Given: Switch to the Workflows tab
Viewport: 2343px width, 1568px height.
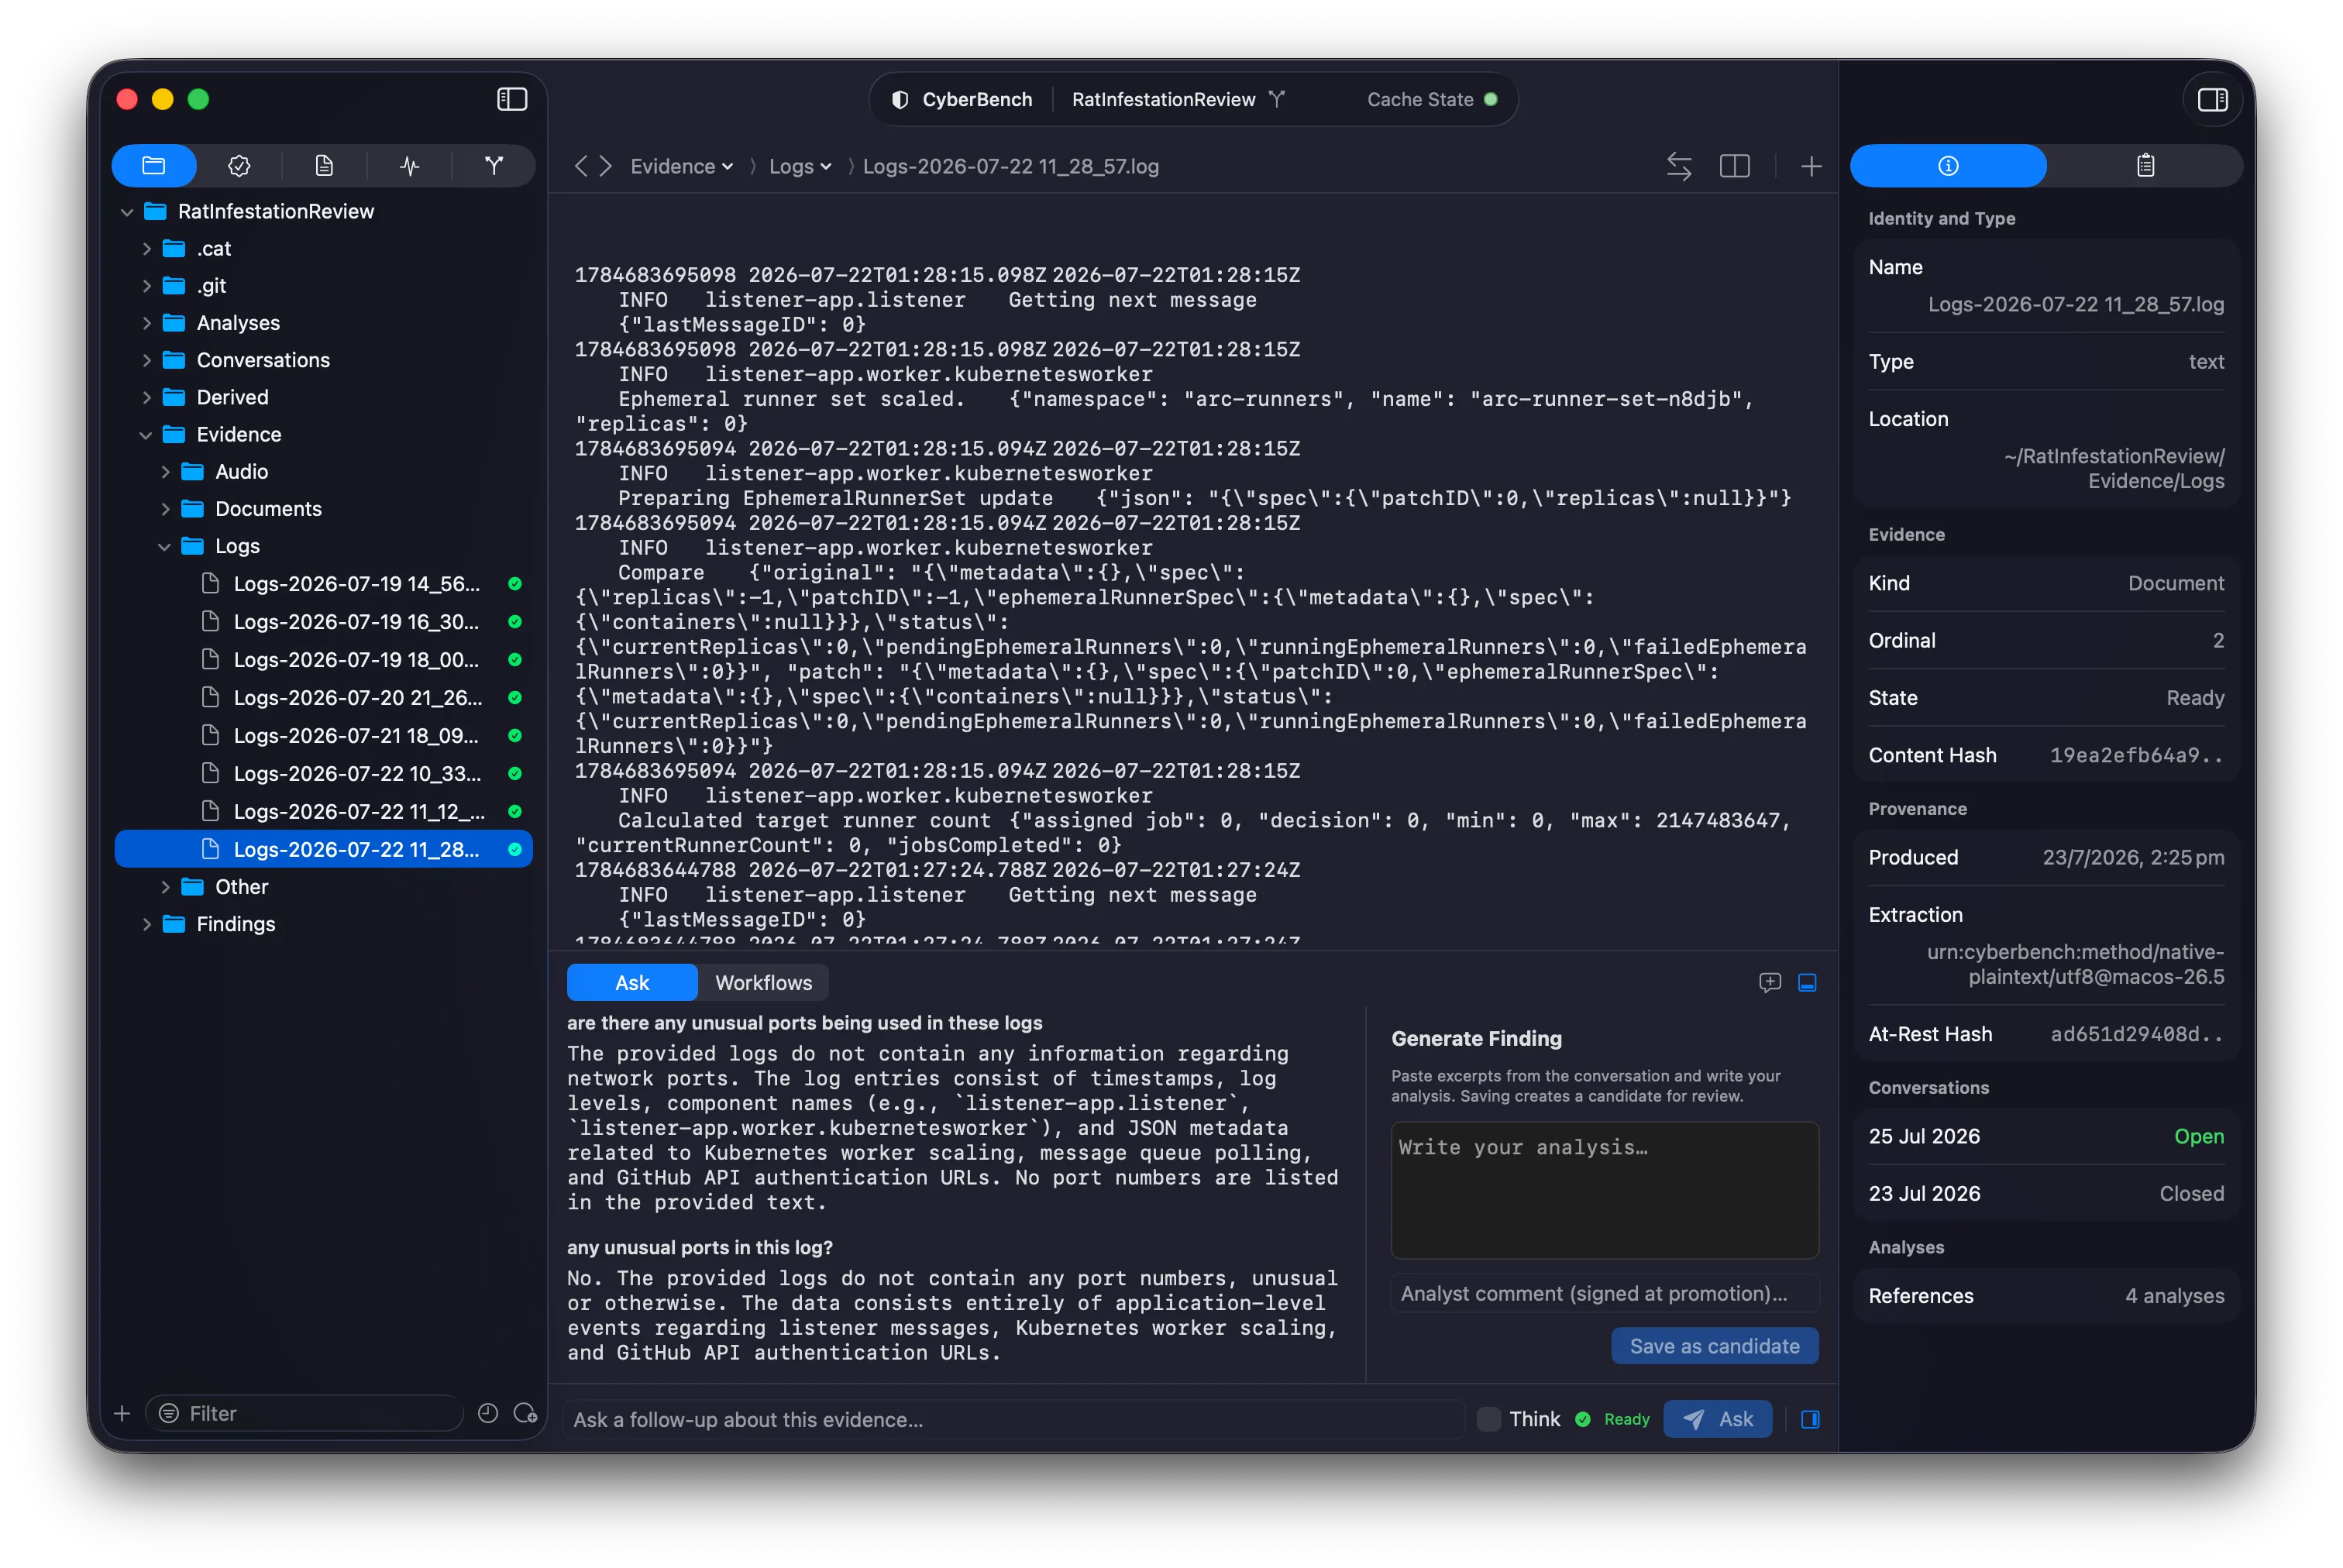Looking at the screenshot, I should (x=764, y=982).
